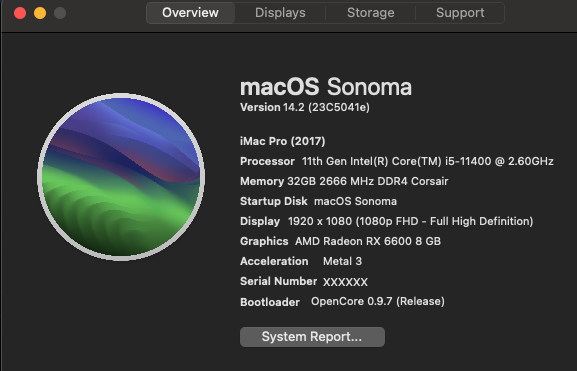Click the 1920 x 1080 display value

(410, 221)
